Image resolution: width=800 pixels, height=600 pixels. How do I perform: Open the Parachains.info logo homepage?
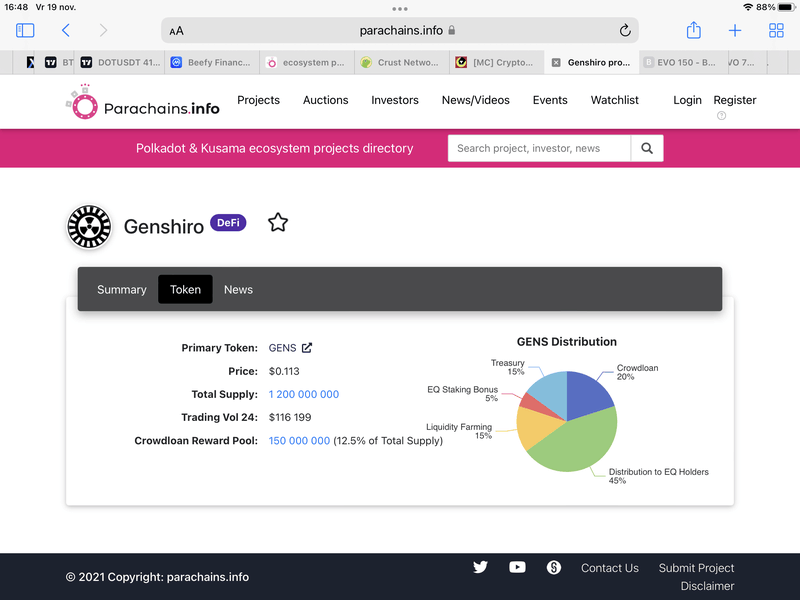(142, 102)
